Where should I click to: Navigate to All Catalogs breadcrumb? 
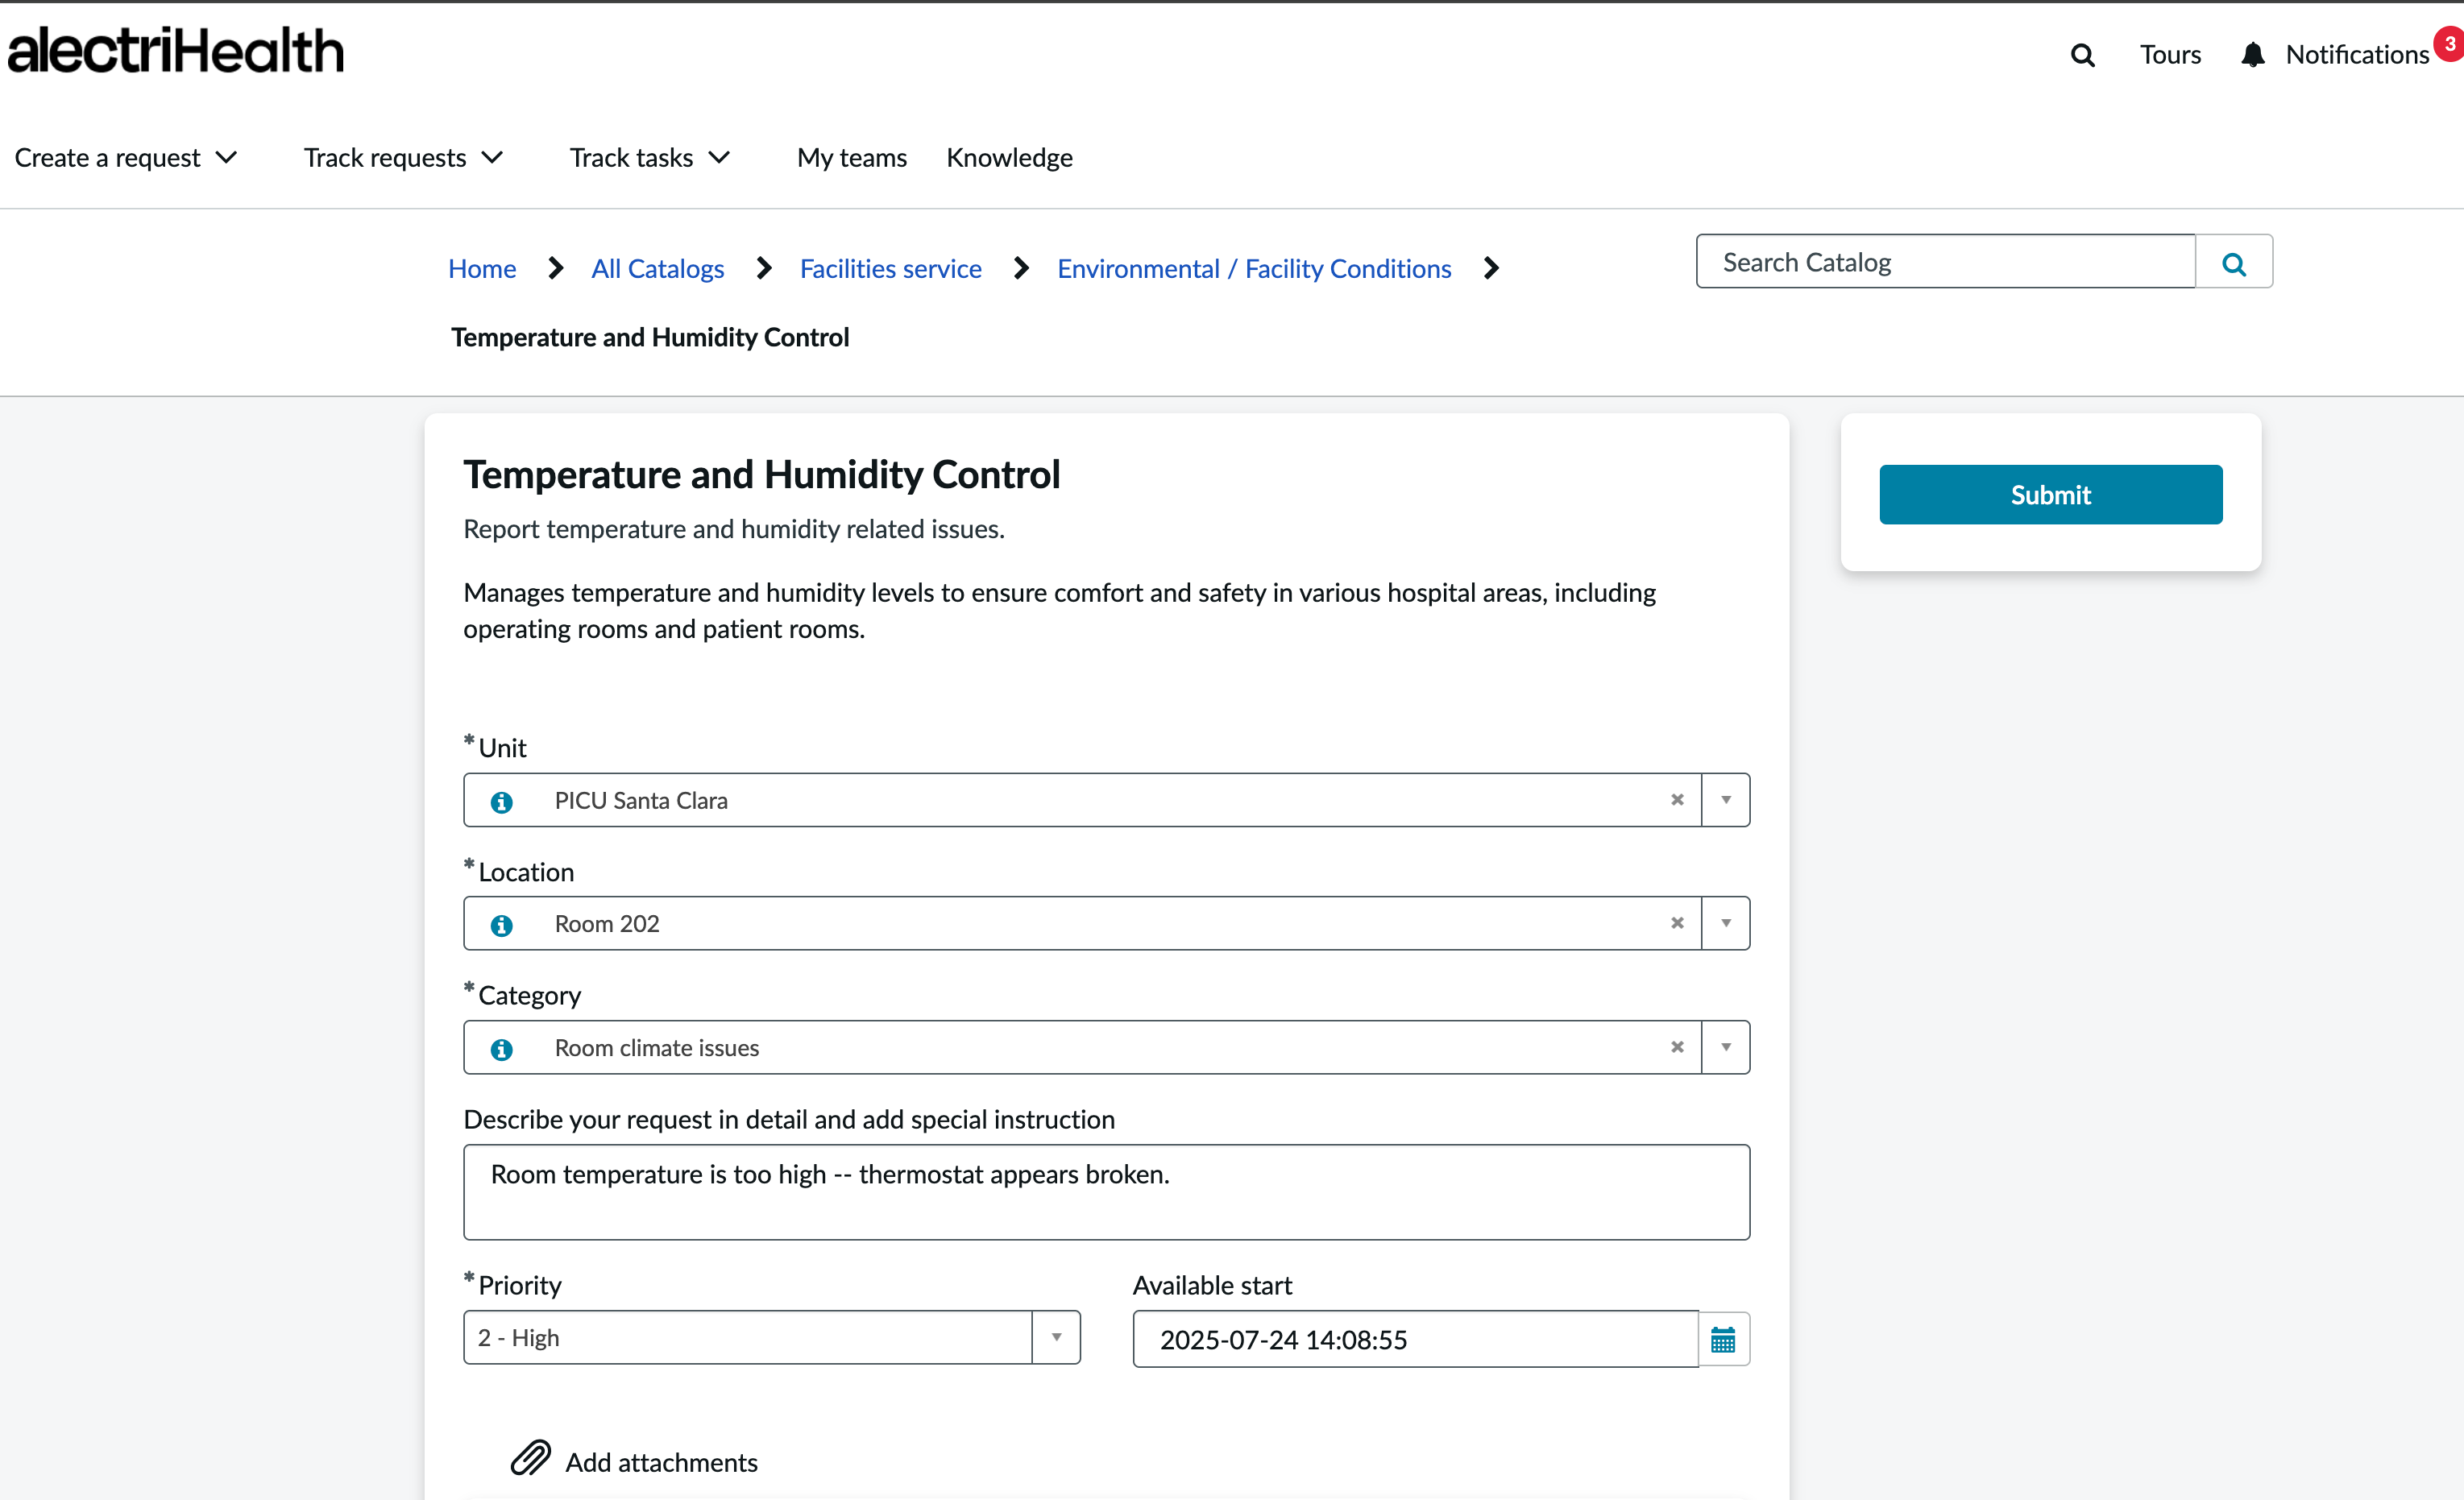(x=658, y=269)
